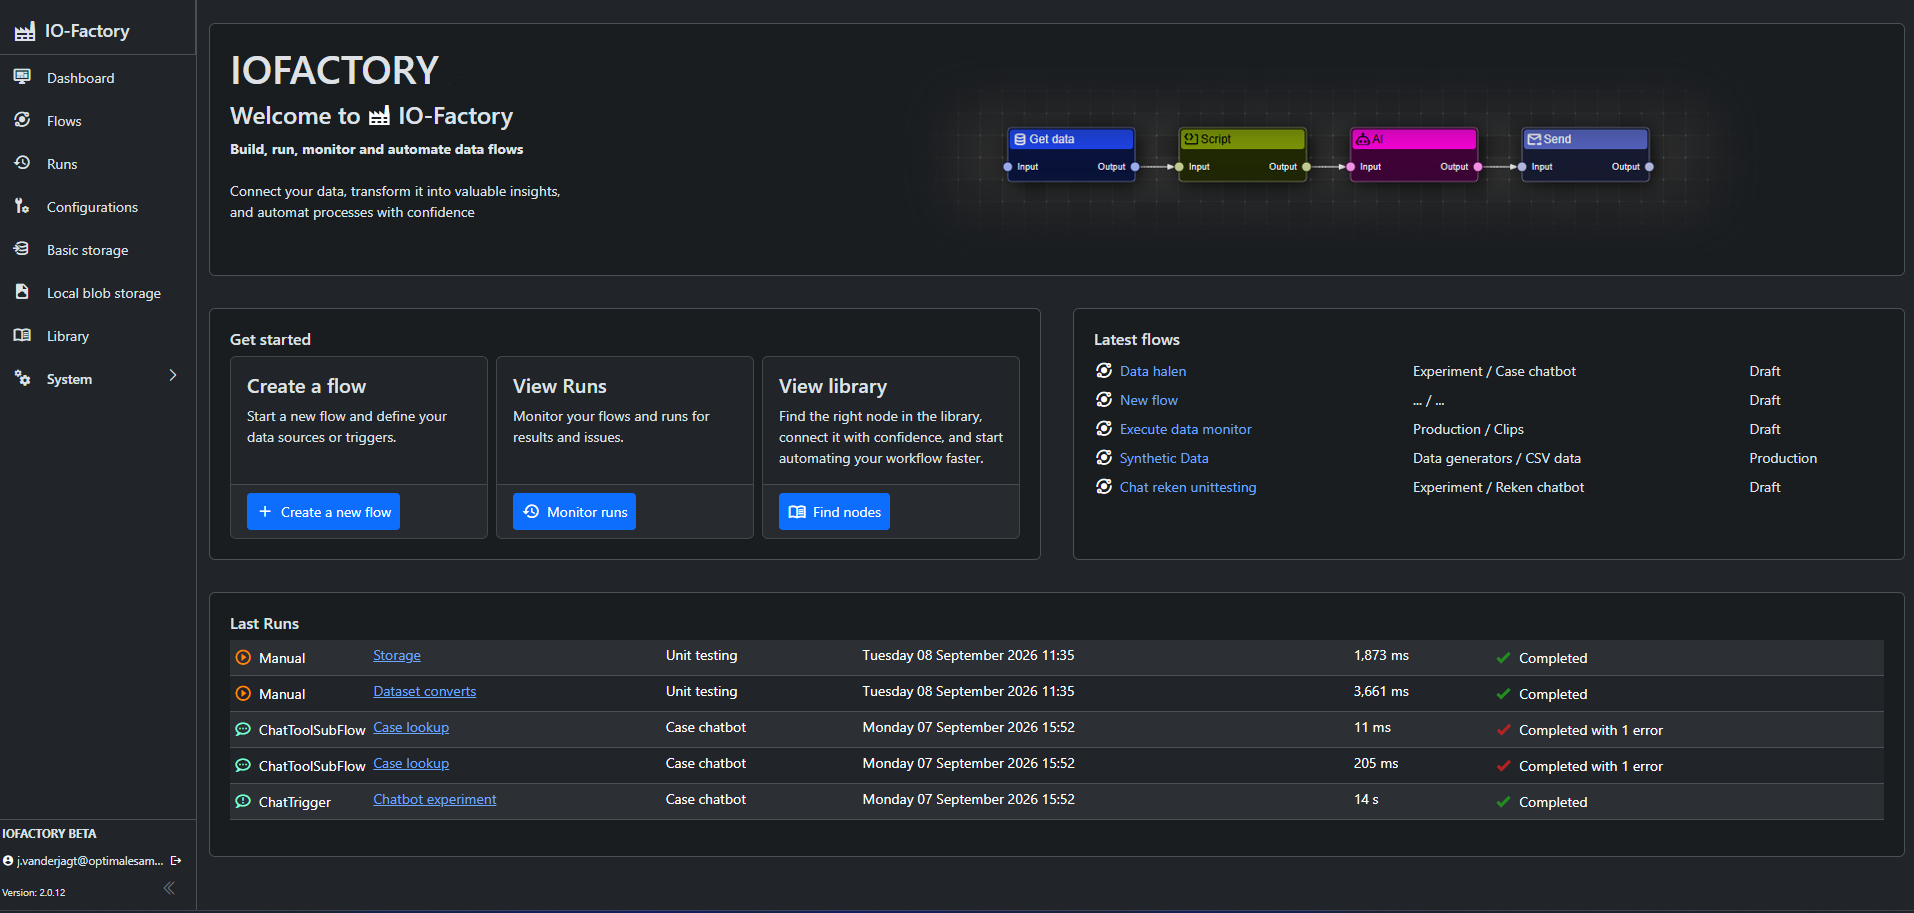Open the Dataset converts run link
This screenshot has height=913, width=1914.
click(x=424, y=691)
